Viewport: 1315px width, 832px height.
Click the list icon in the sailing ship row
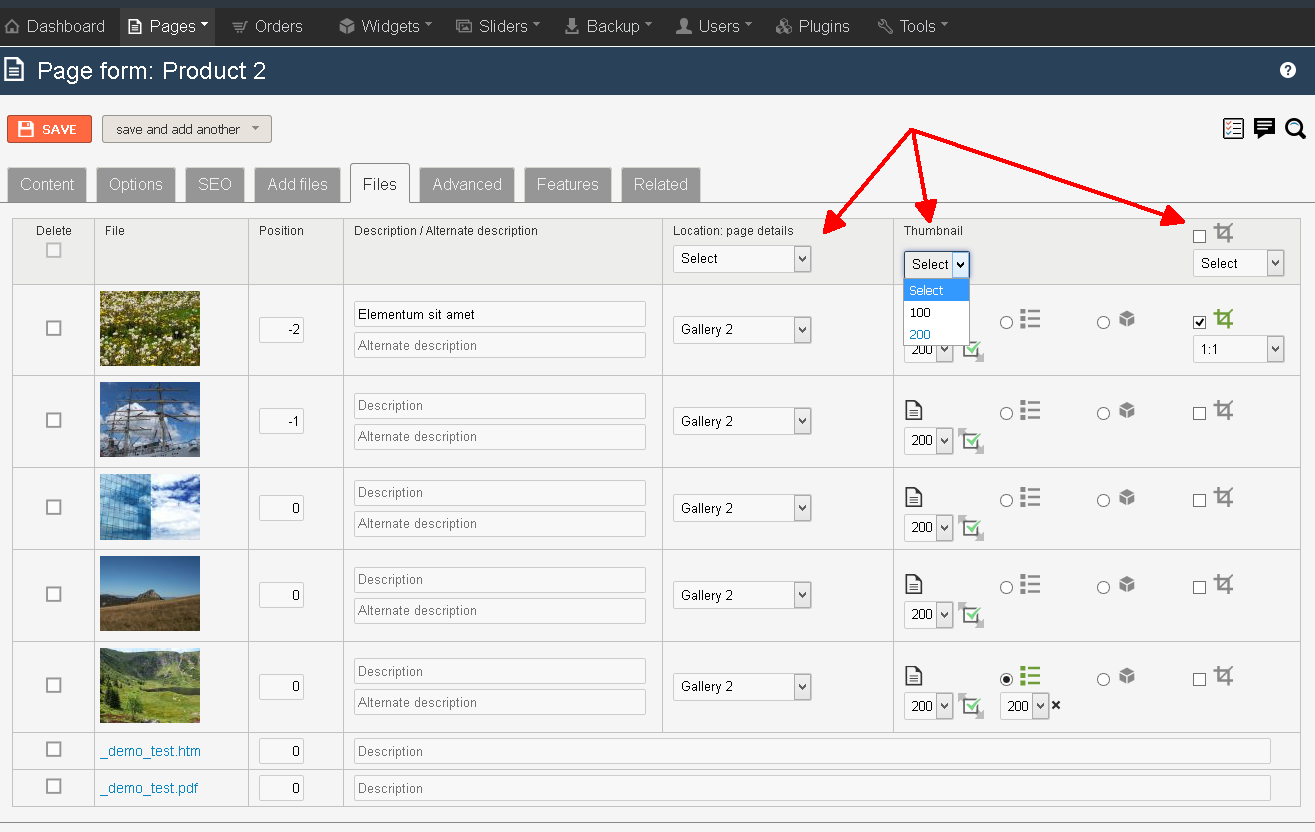pyautogui.click(x=1030, y=410)
